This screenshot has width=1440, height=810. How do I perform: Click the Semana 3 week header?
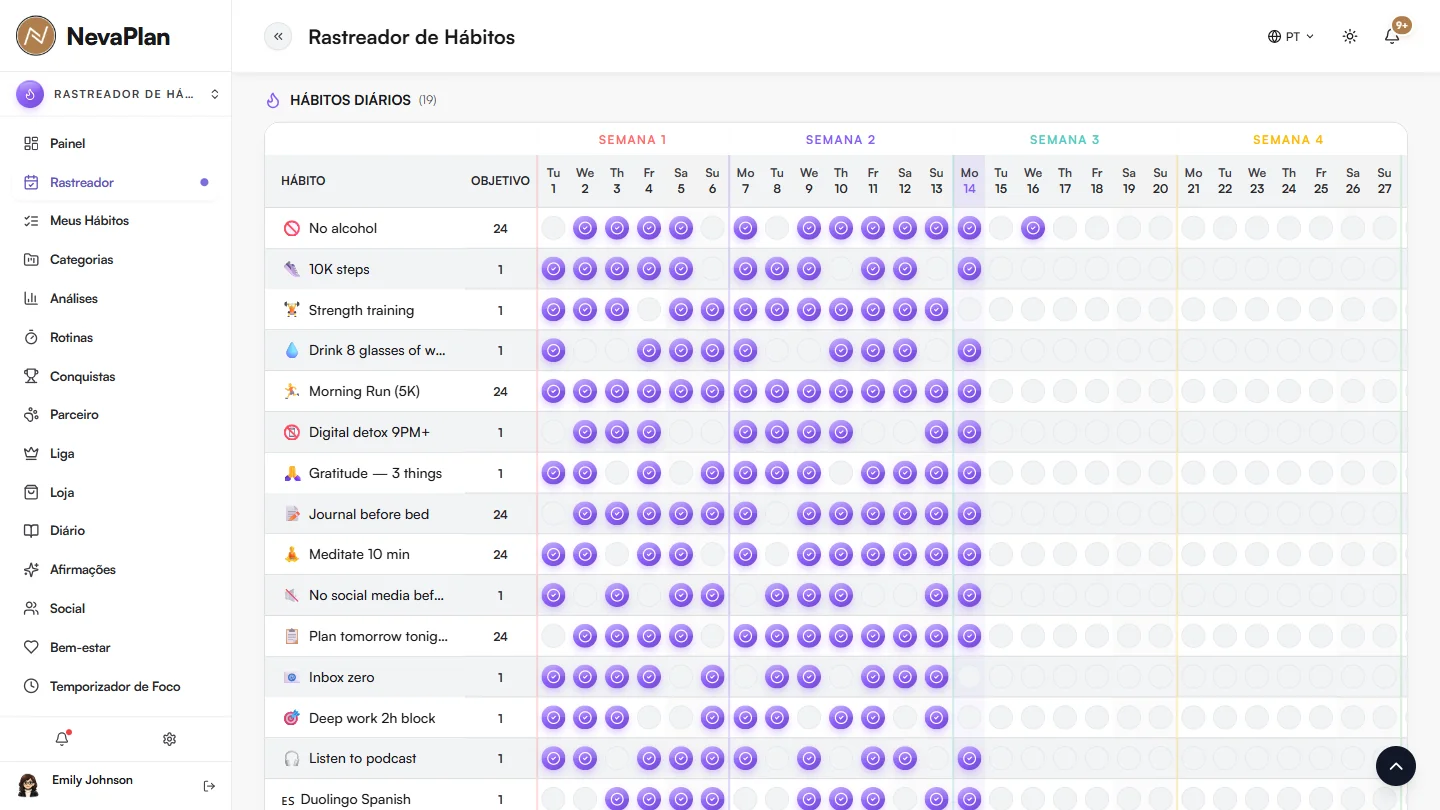(1065, 140)
